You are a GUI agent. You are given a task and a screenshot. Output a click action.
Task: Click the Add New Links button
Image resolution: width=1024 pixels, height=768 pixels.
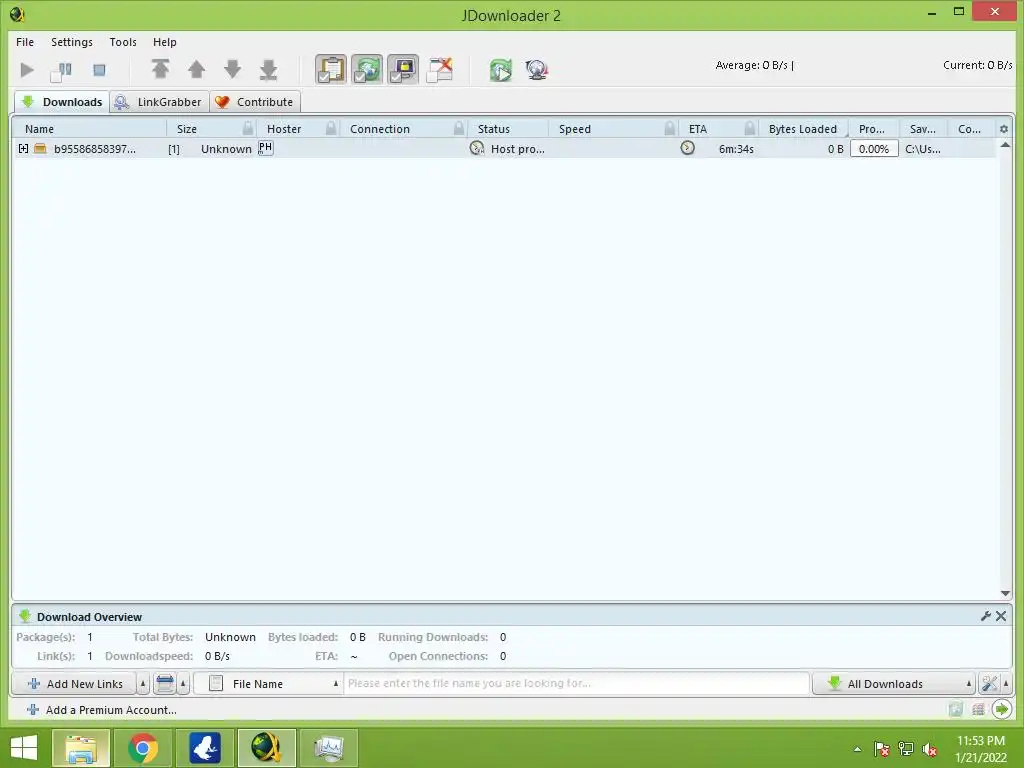point(74,684)
